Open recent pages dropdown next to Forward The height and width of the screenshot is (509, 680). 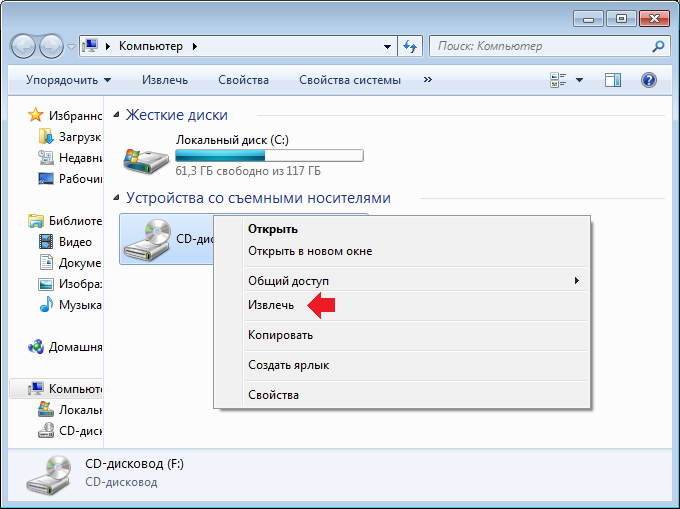point(71,46)
